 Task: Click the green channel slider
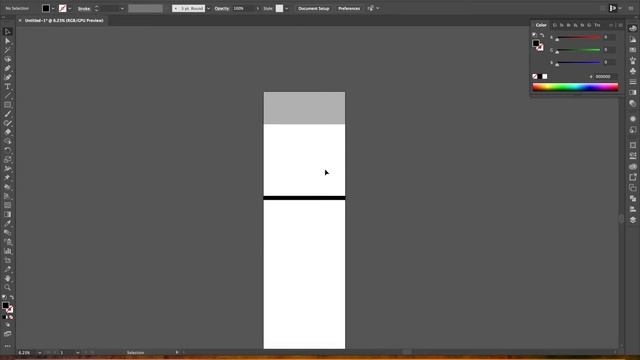[x=578, y=50]
